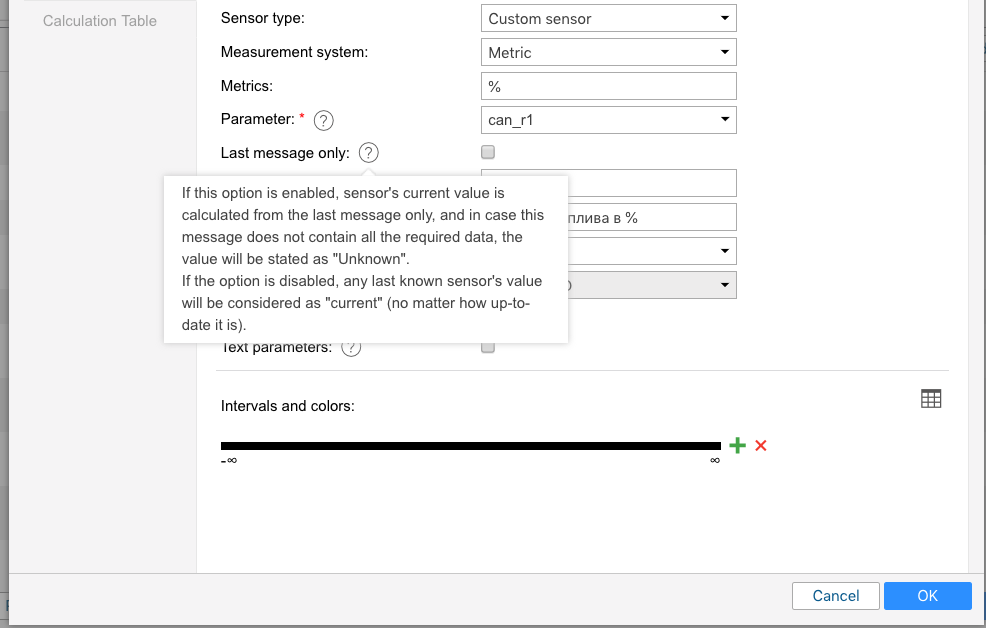Expand the Measurement system dropdown
The width and height of the screenshot is (986, 628).
click(x=608, y=52)
